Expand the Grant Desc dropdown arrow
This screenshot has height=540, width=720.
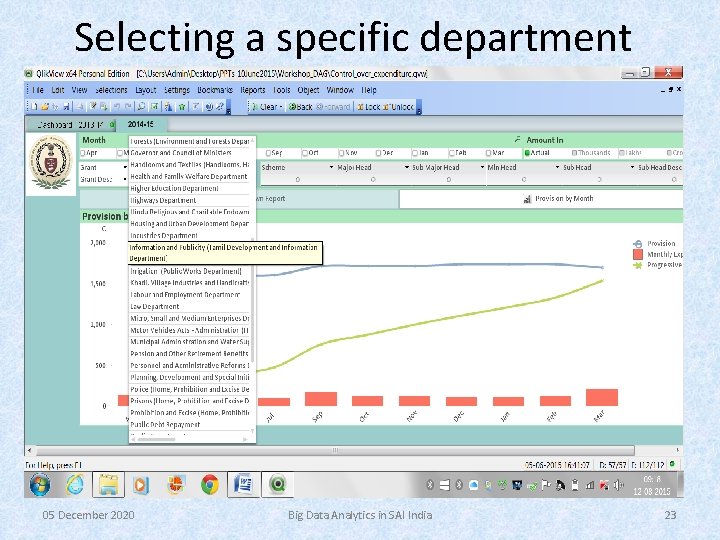(x=125, y=180)
